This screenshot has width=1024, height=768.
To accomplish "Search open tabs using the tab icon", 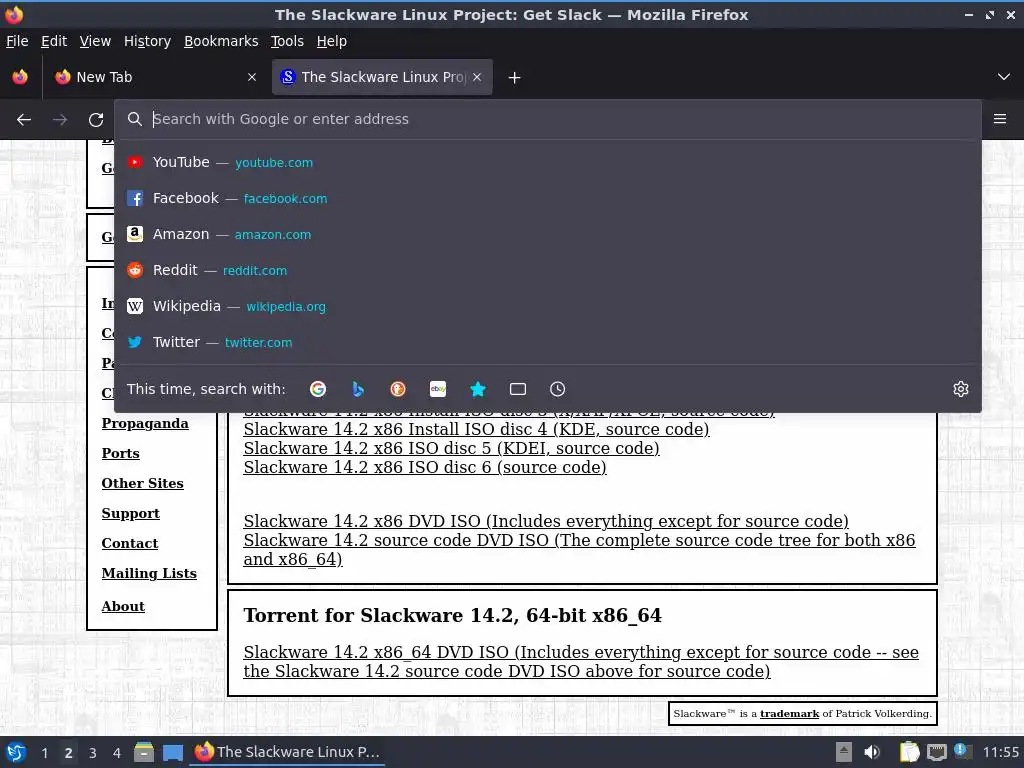I will click(x=518, y=389).
